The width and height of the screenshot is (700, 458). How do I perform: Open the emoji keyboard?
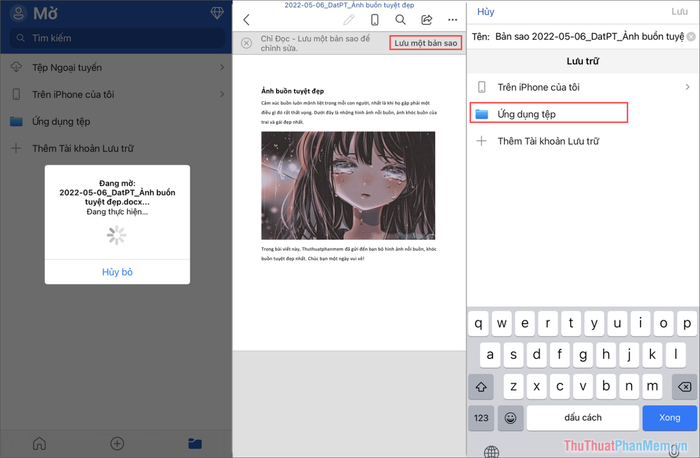[x=510, y=417]
